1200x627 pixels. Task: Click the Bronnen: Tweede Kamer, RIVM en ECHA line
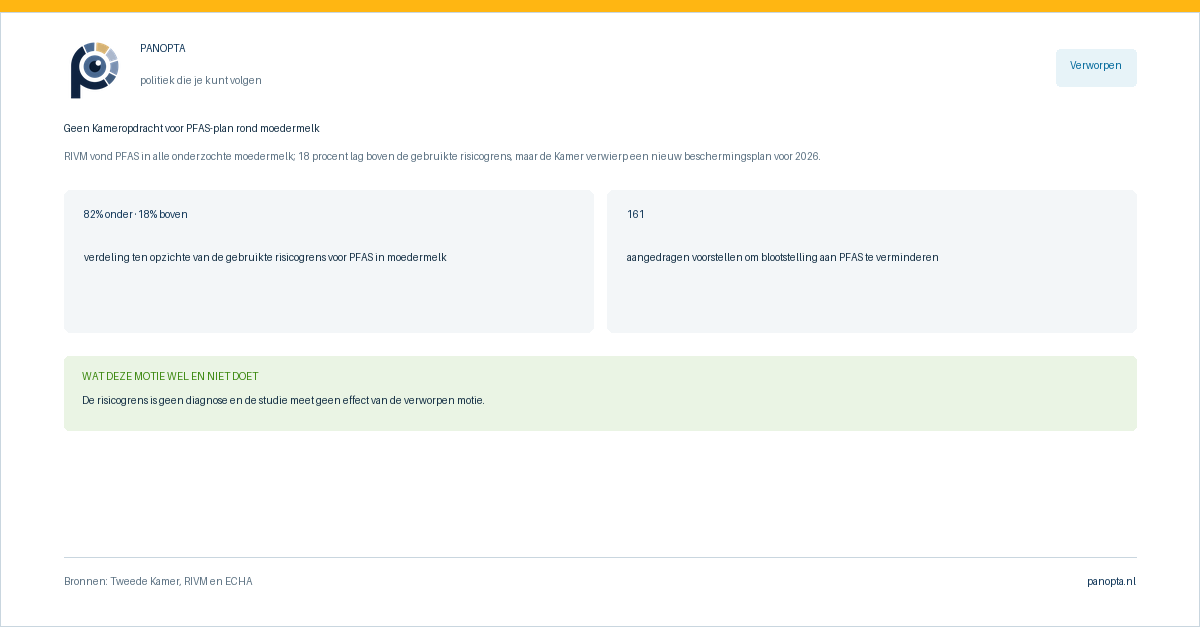(158, 581)
